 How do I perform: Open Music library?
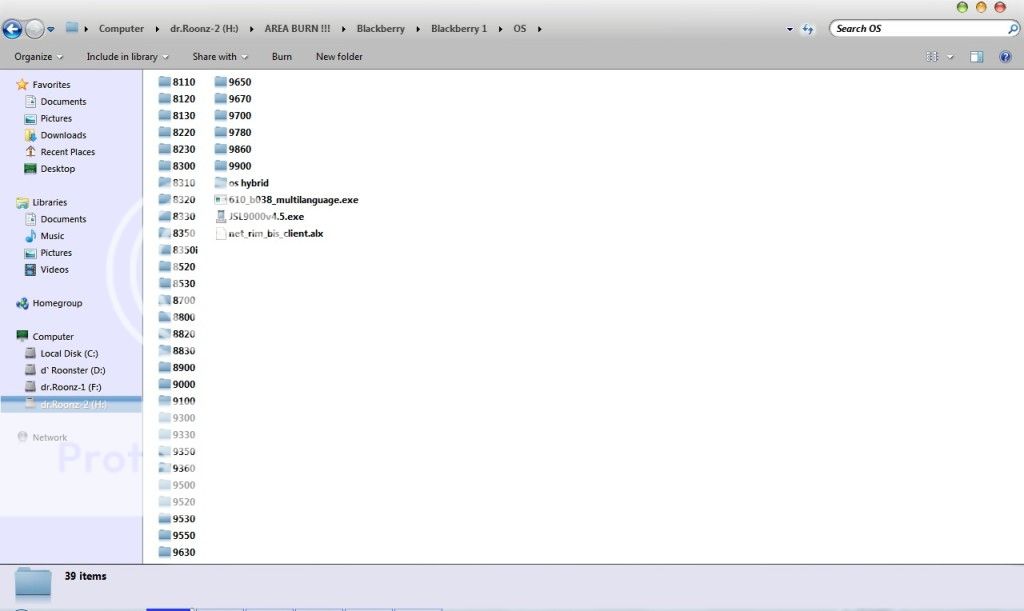coord(52,236)
